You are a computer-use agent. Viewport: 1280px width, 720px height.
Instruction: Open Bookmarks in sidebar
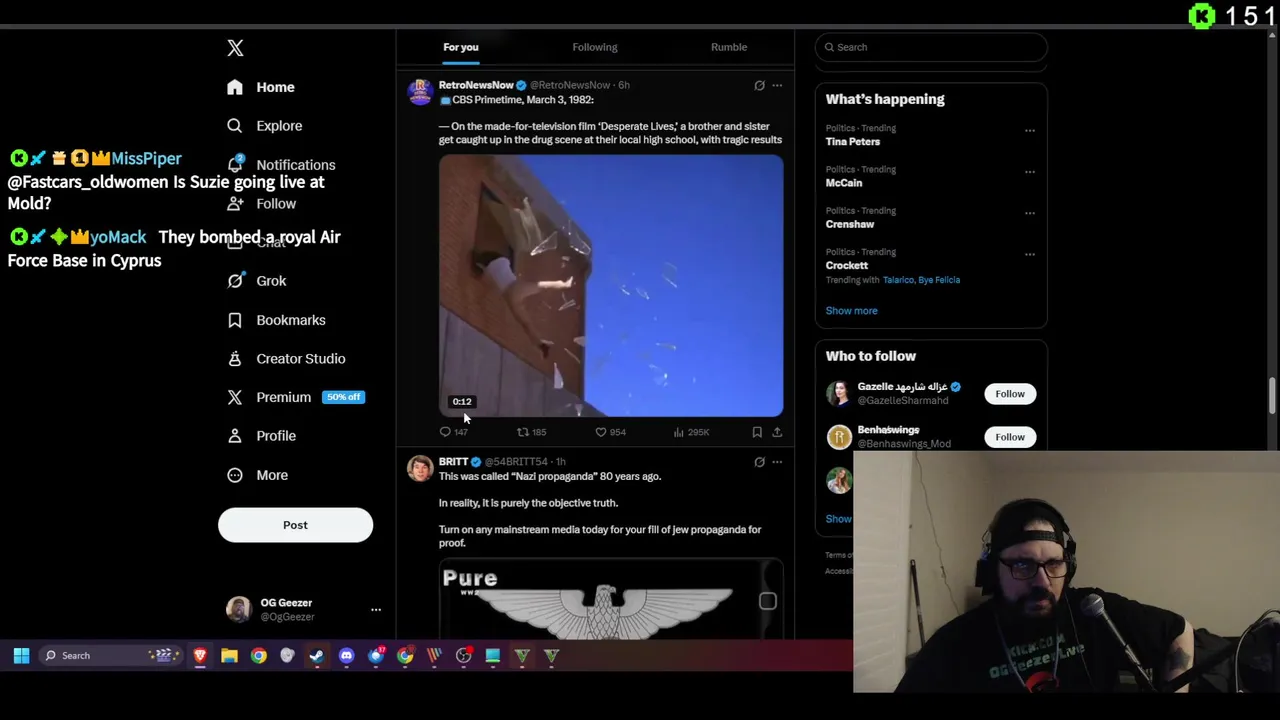[x=277, y=320]
